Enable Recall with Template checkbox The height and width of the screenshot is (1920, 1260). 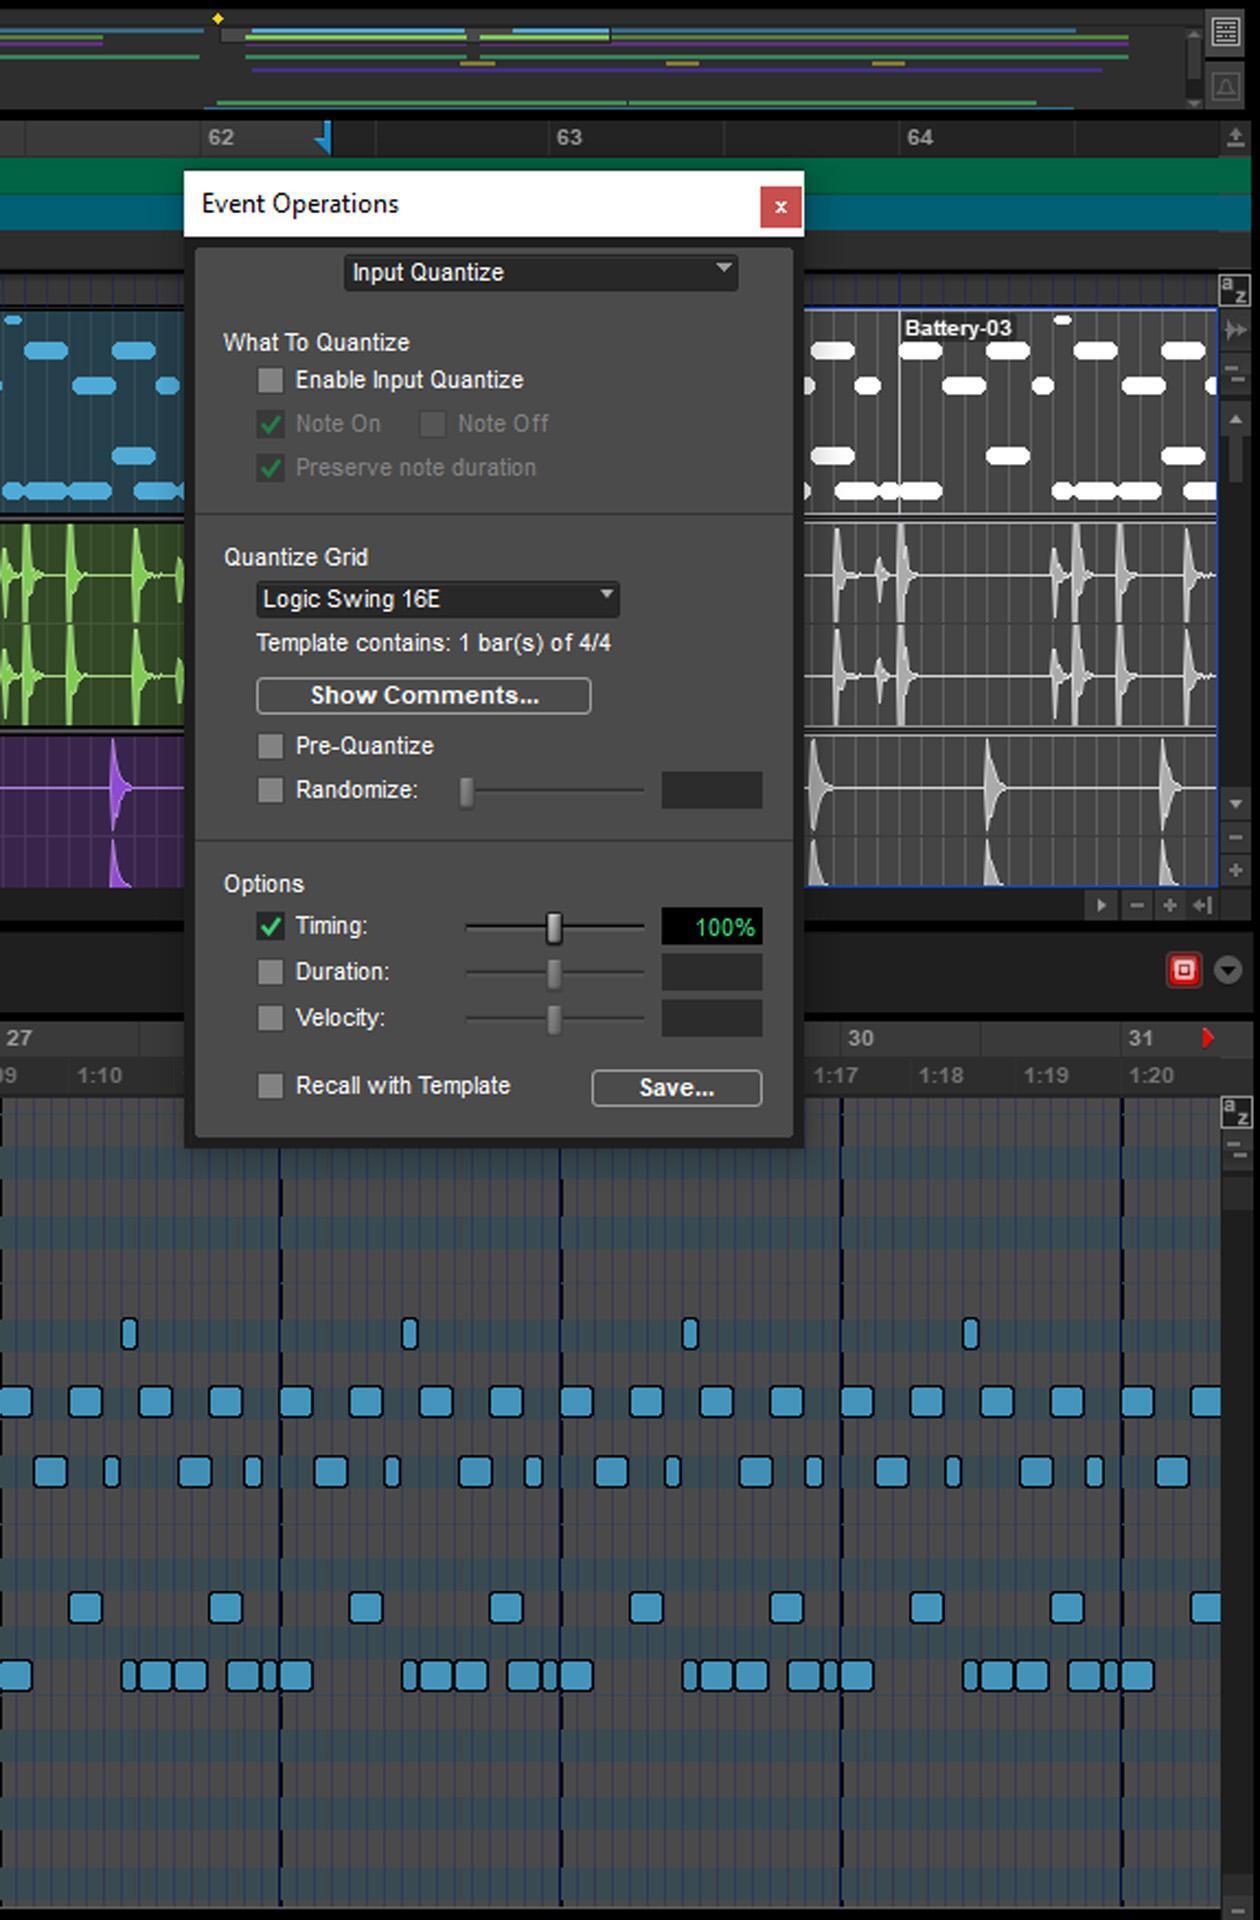coord(270,1086)
